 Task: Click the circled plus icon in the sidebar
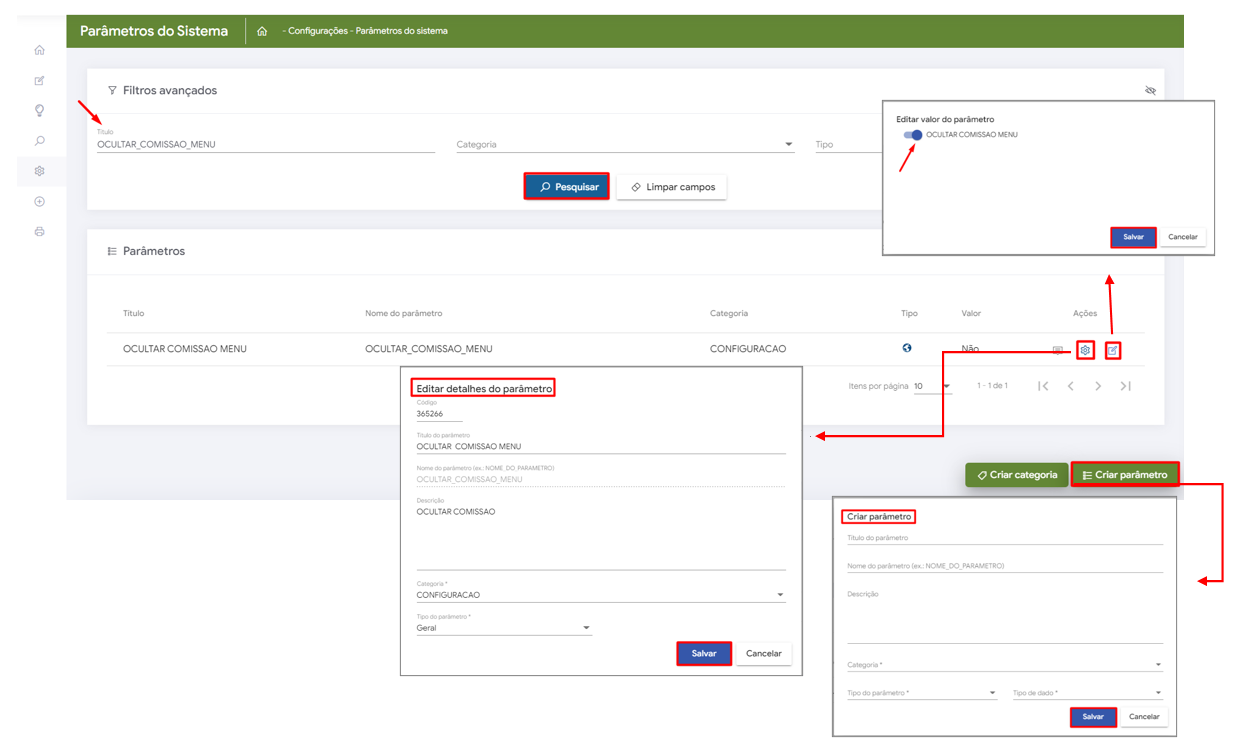[x=40, y=202]
